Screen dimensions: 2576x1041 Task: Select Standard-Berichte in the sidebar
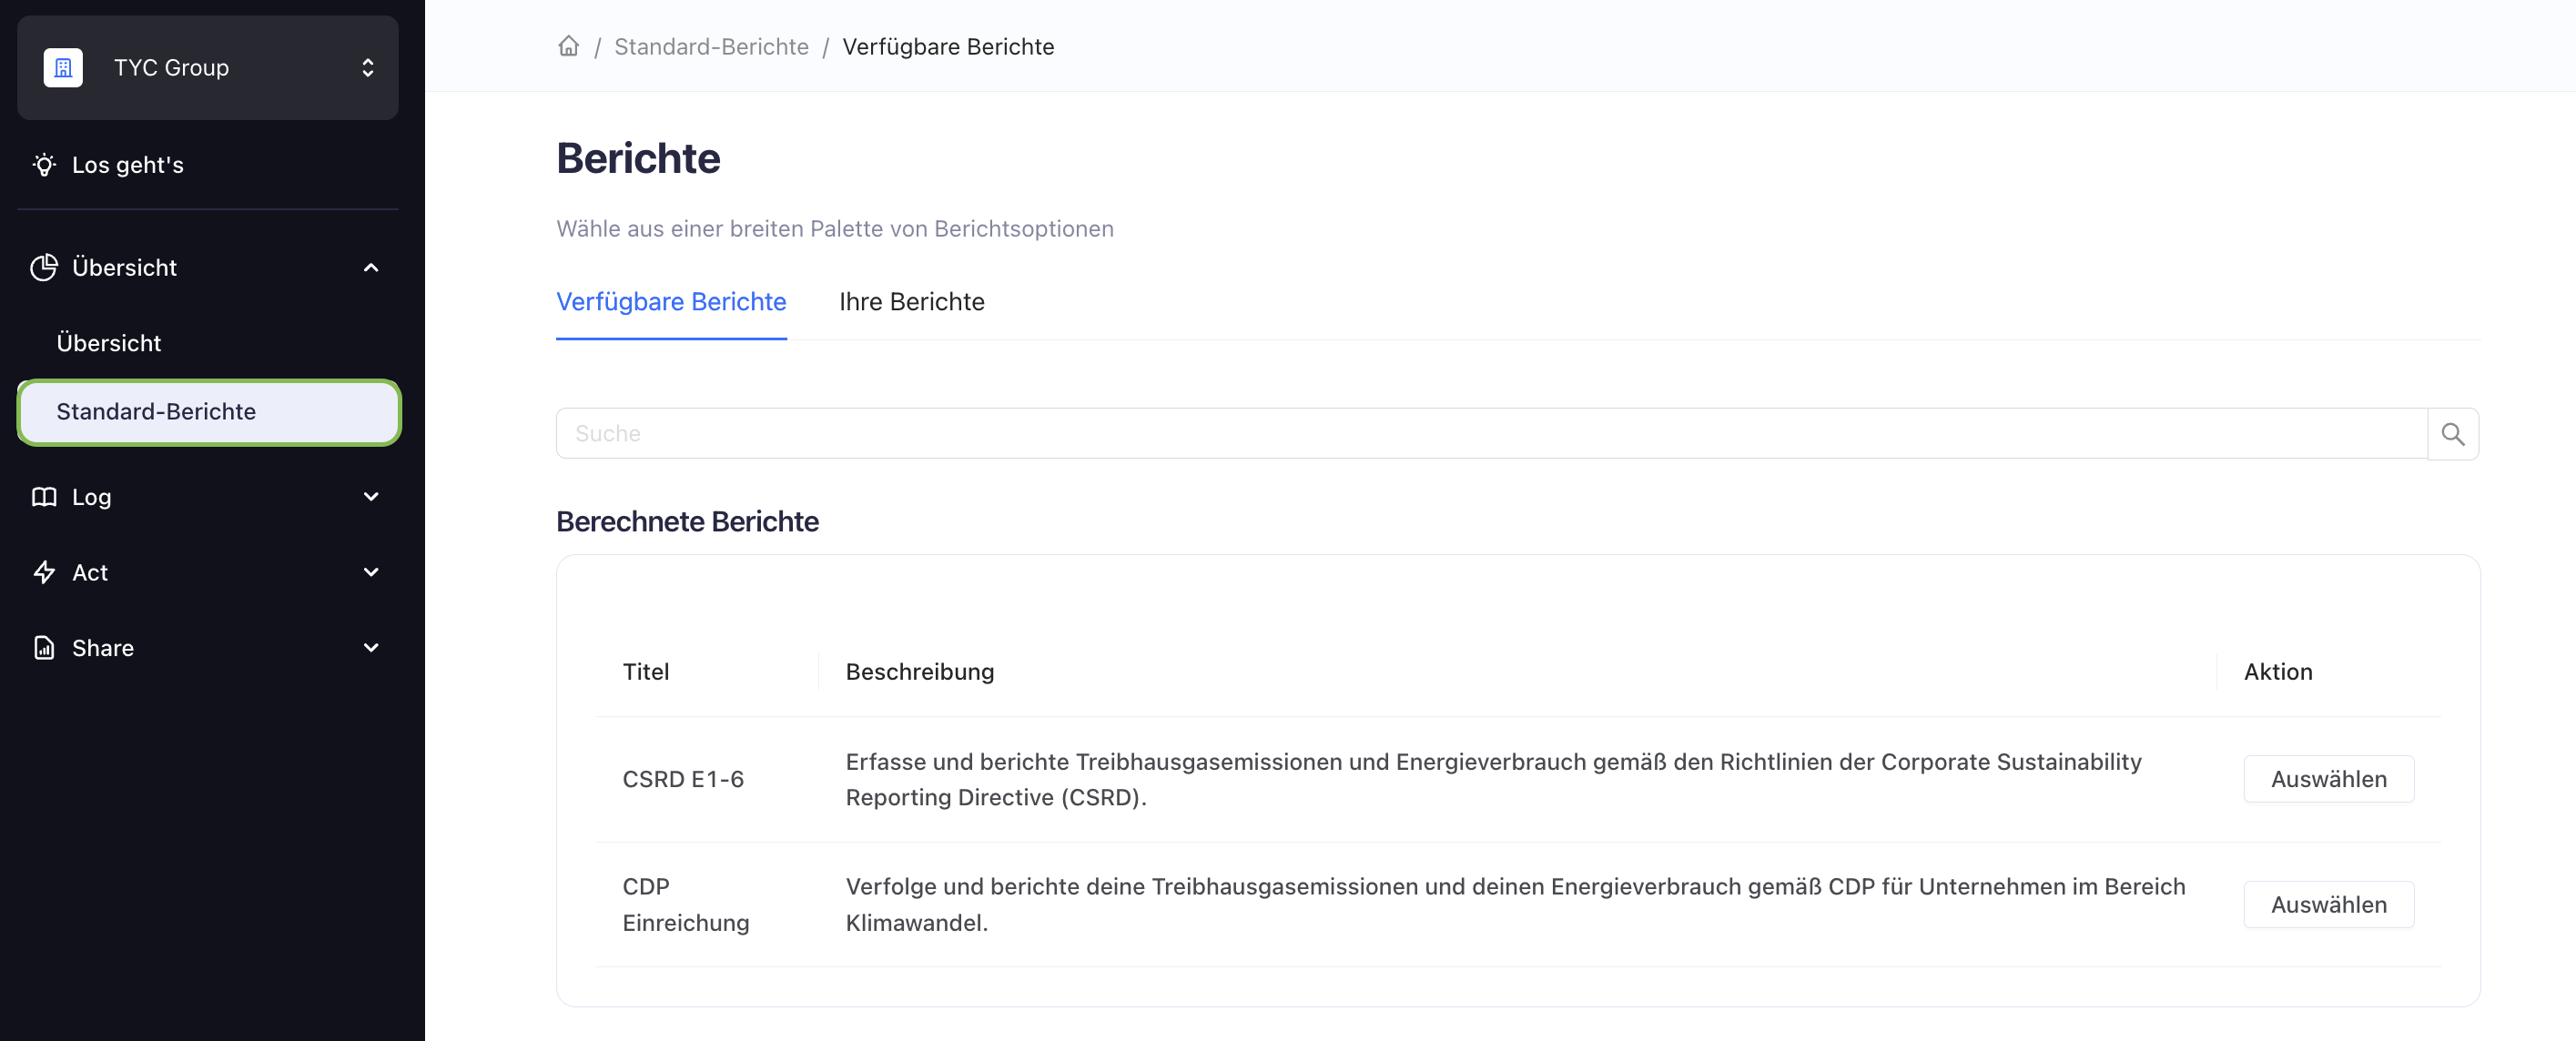click(209, 412)
